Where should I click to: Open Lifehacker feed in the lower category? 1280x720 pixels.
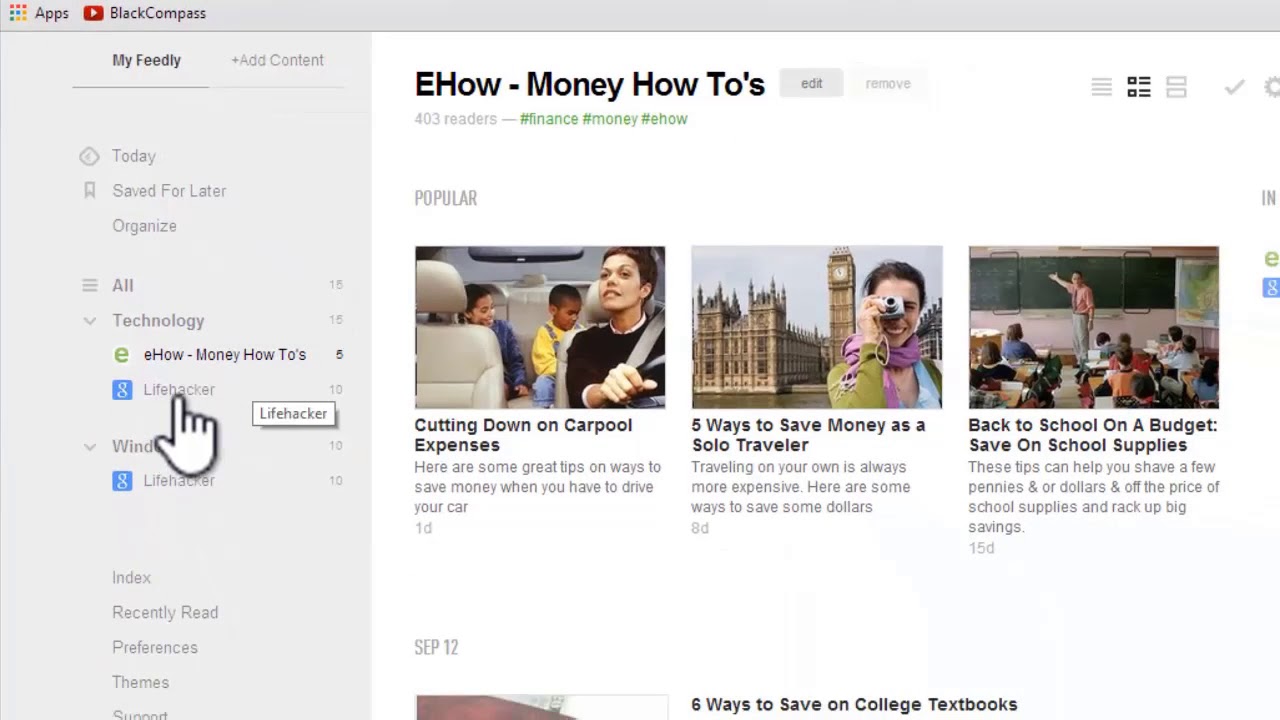pos(179,481)
